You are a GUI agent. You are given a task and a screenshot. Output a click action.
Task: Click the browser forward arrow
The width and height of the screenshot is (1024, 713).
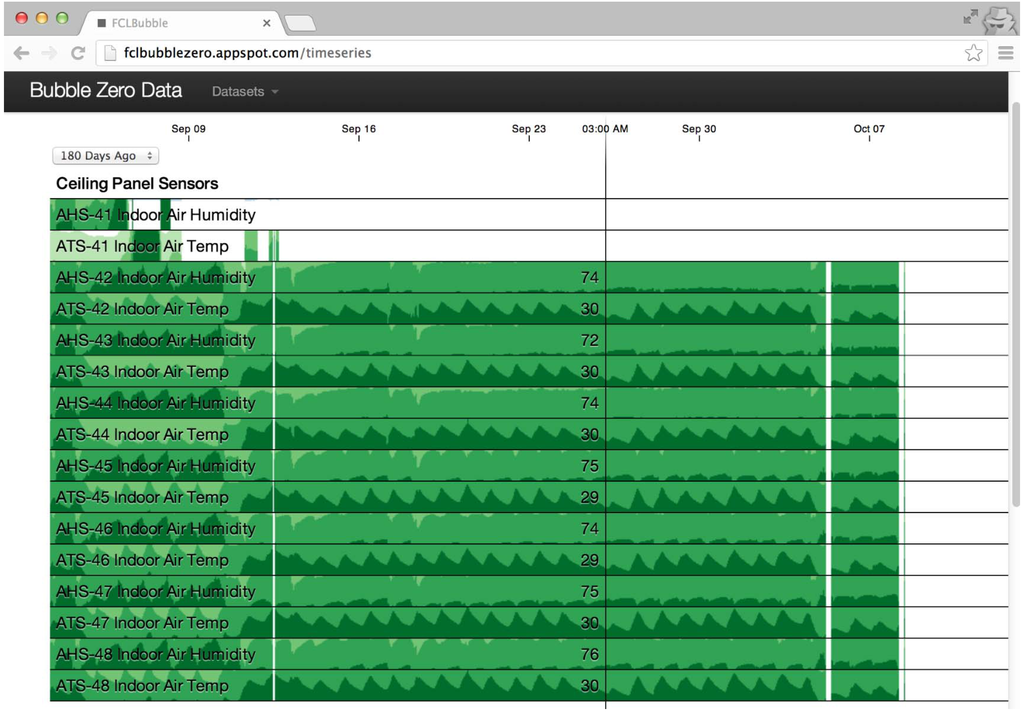(x=49, y=53)
